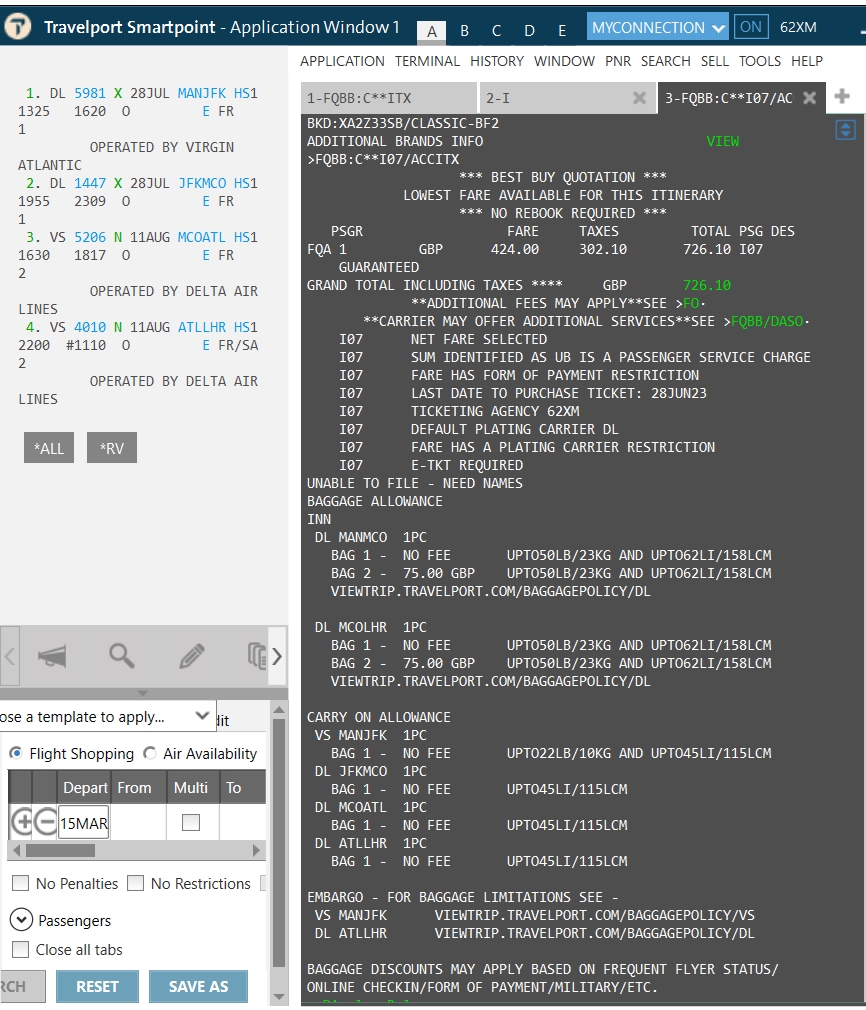Open the TERMINAL menu
This screenshot has width=866, height=1010.
pos(427,61)
